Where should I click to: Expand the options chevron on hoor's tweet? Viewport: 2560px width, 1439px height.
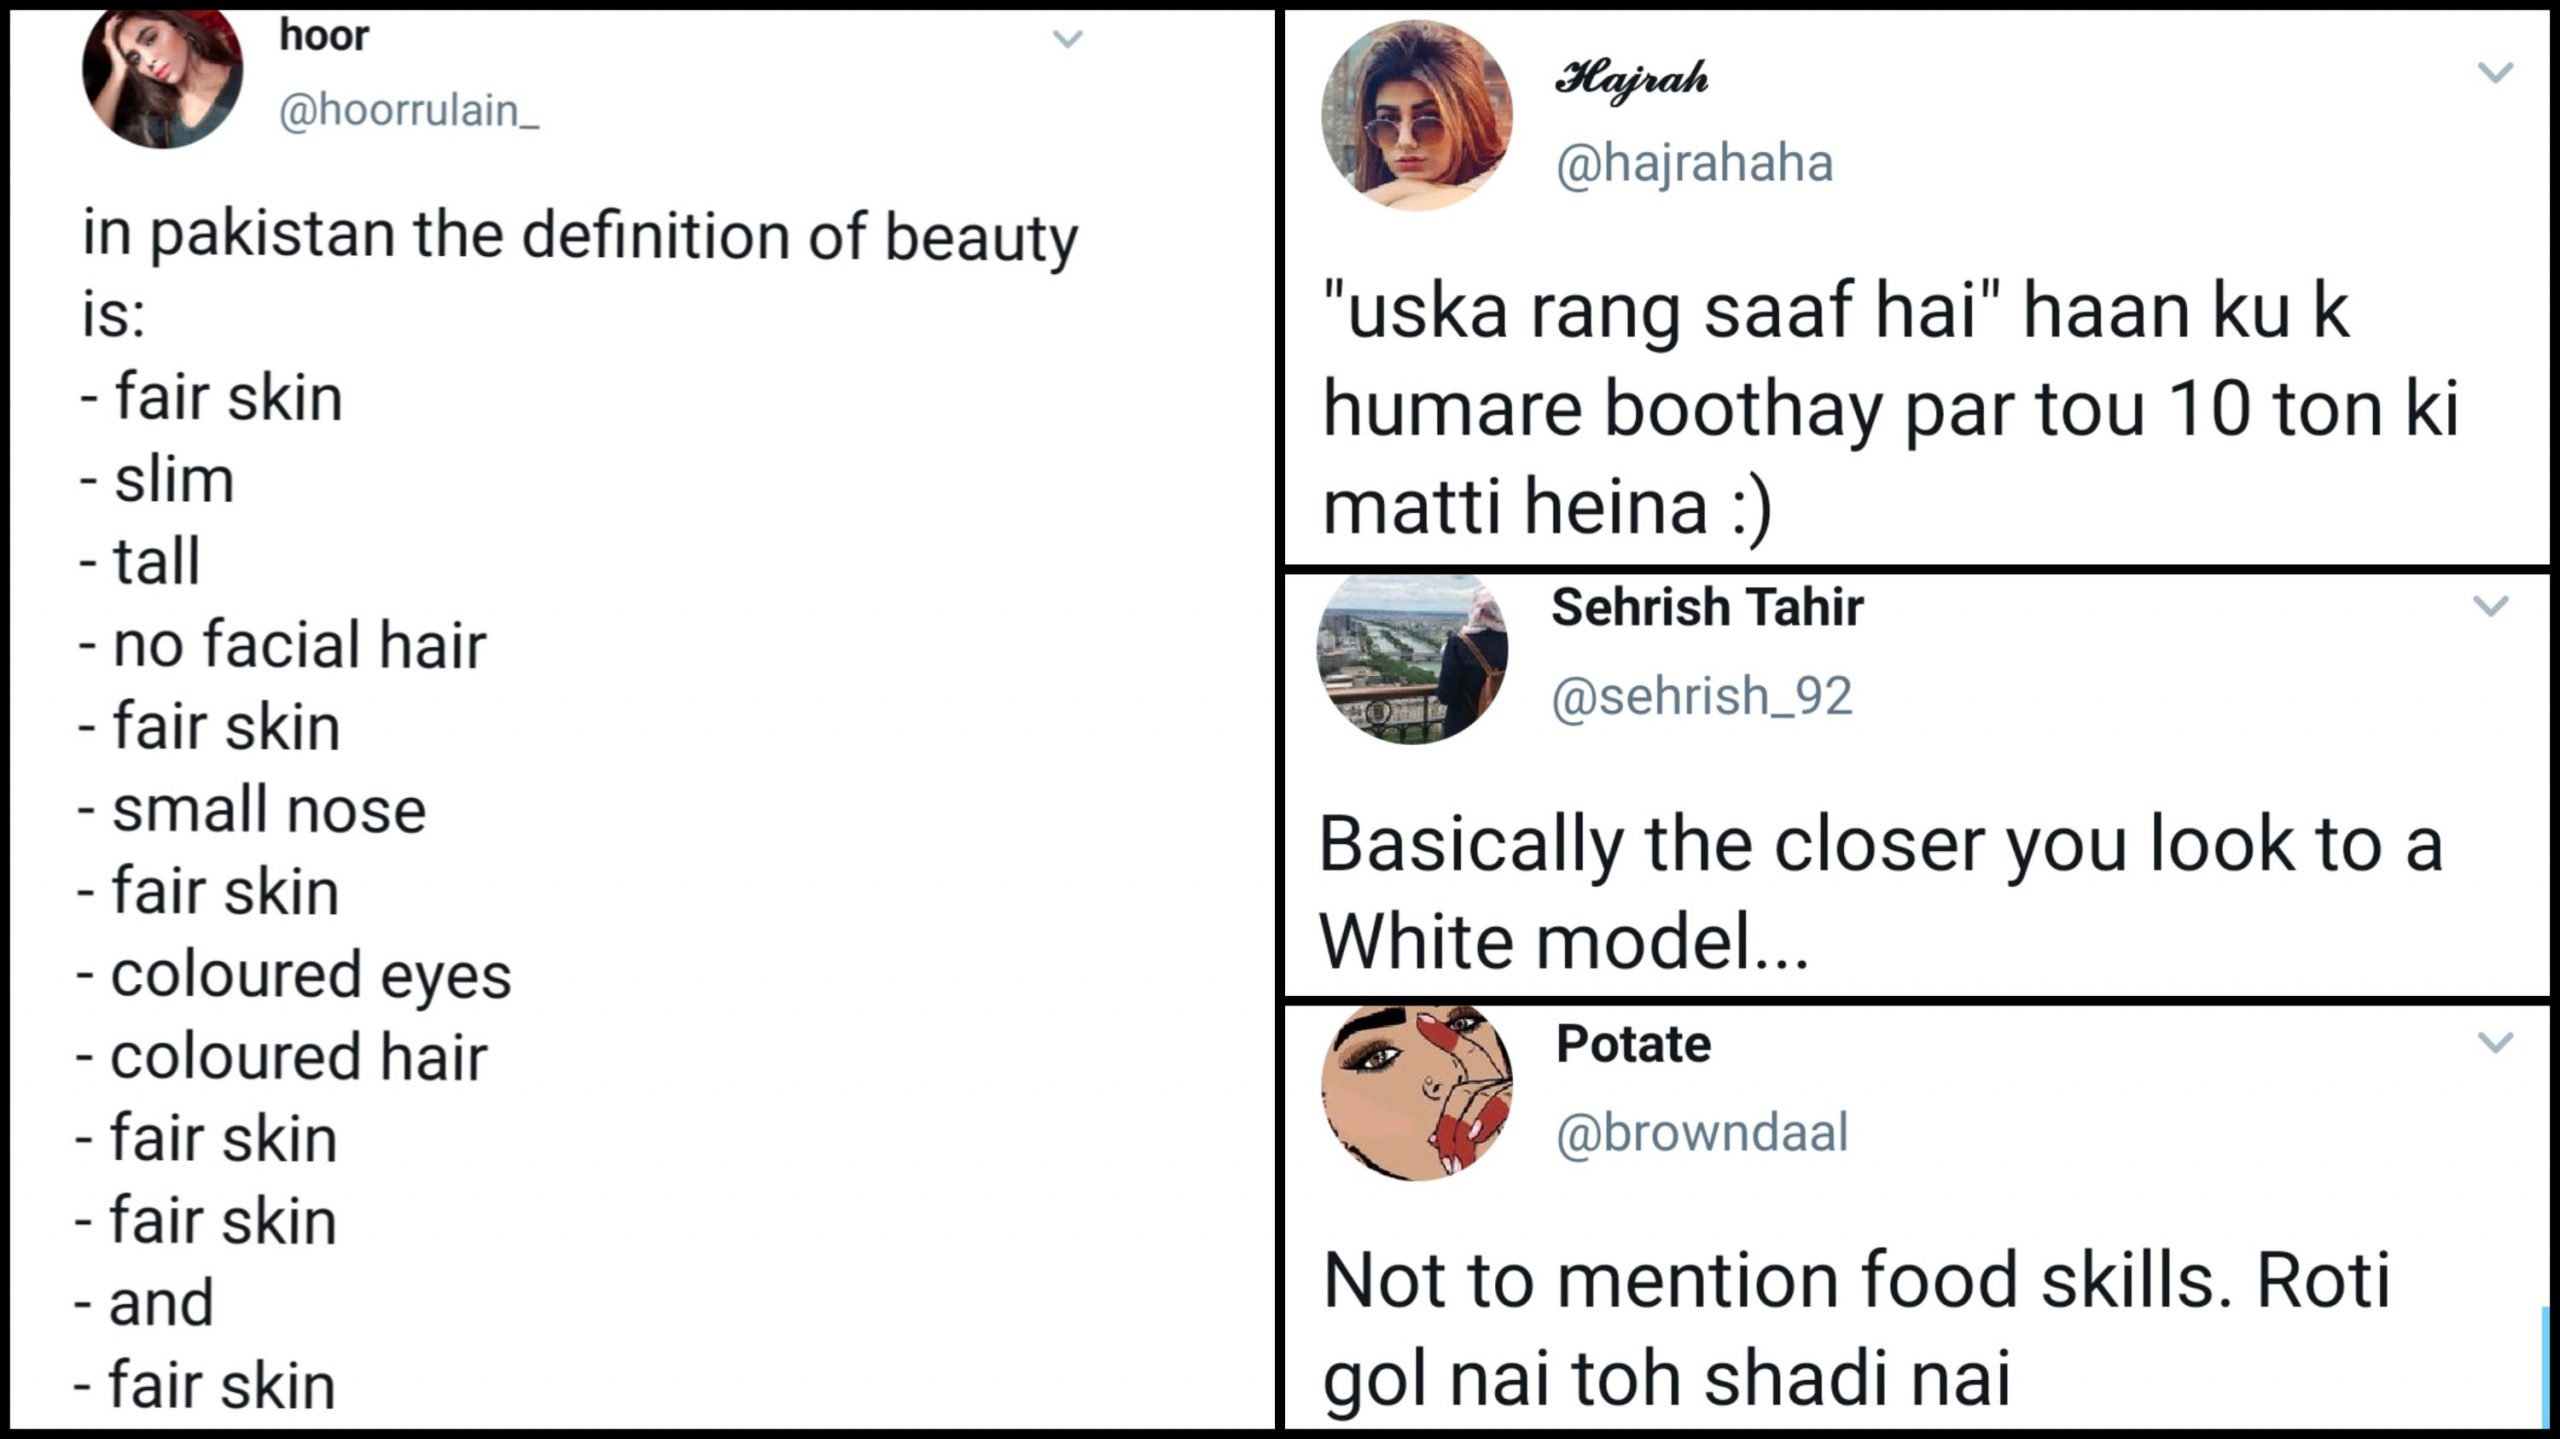click(x=1068, y=40)
